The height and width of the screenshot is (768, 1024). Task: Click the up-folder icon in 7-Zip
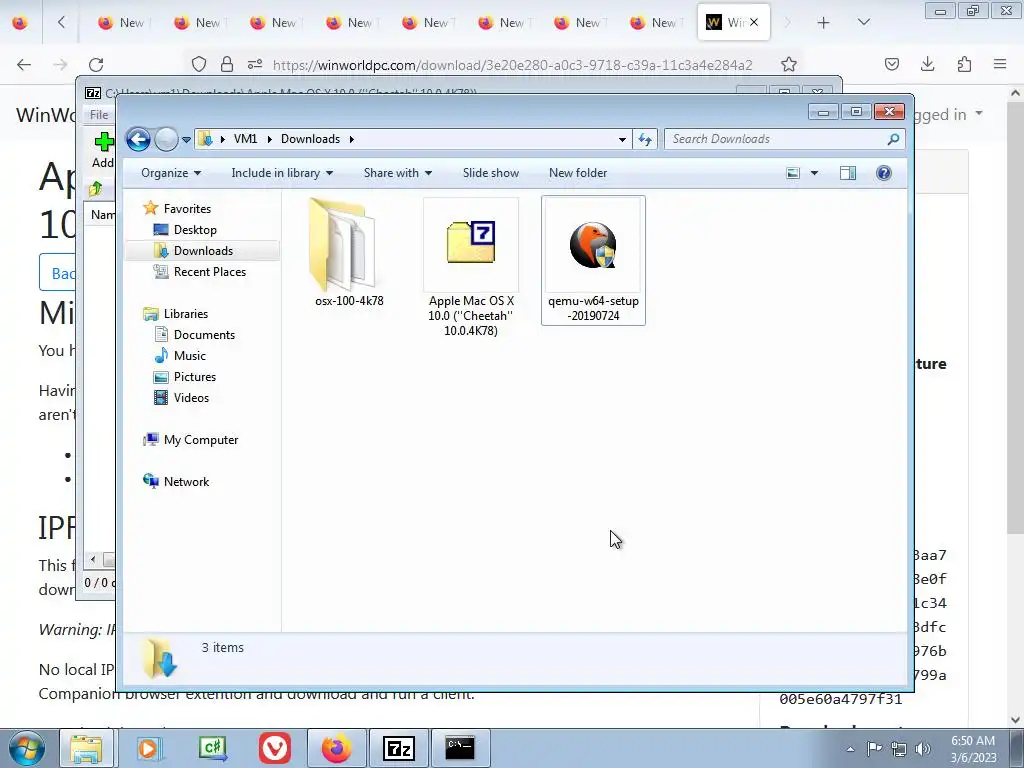[x=95, y=189]
